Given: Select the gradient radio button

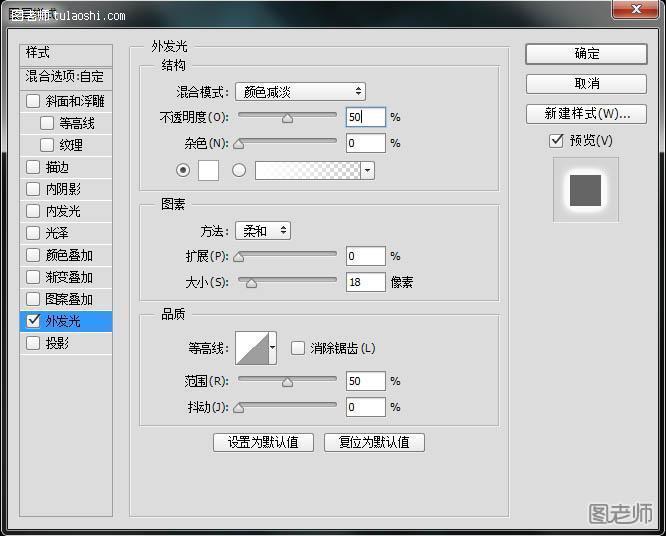Looking at the screenshot, I should point(239,170).
